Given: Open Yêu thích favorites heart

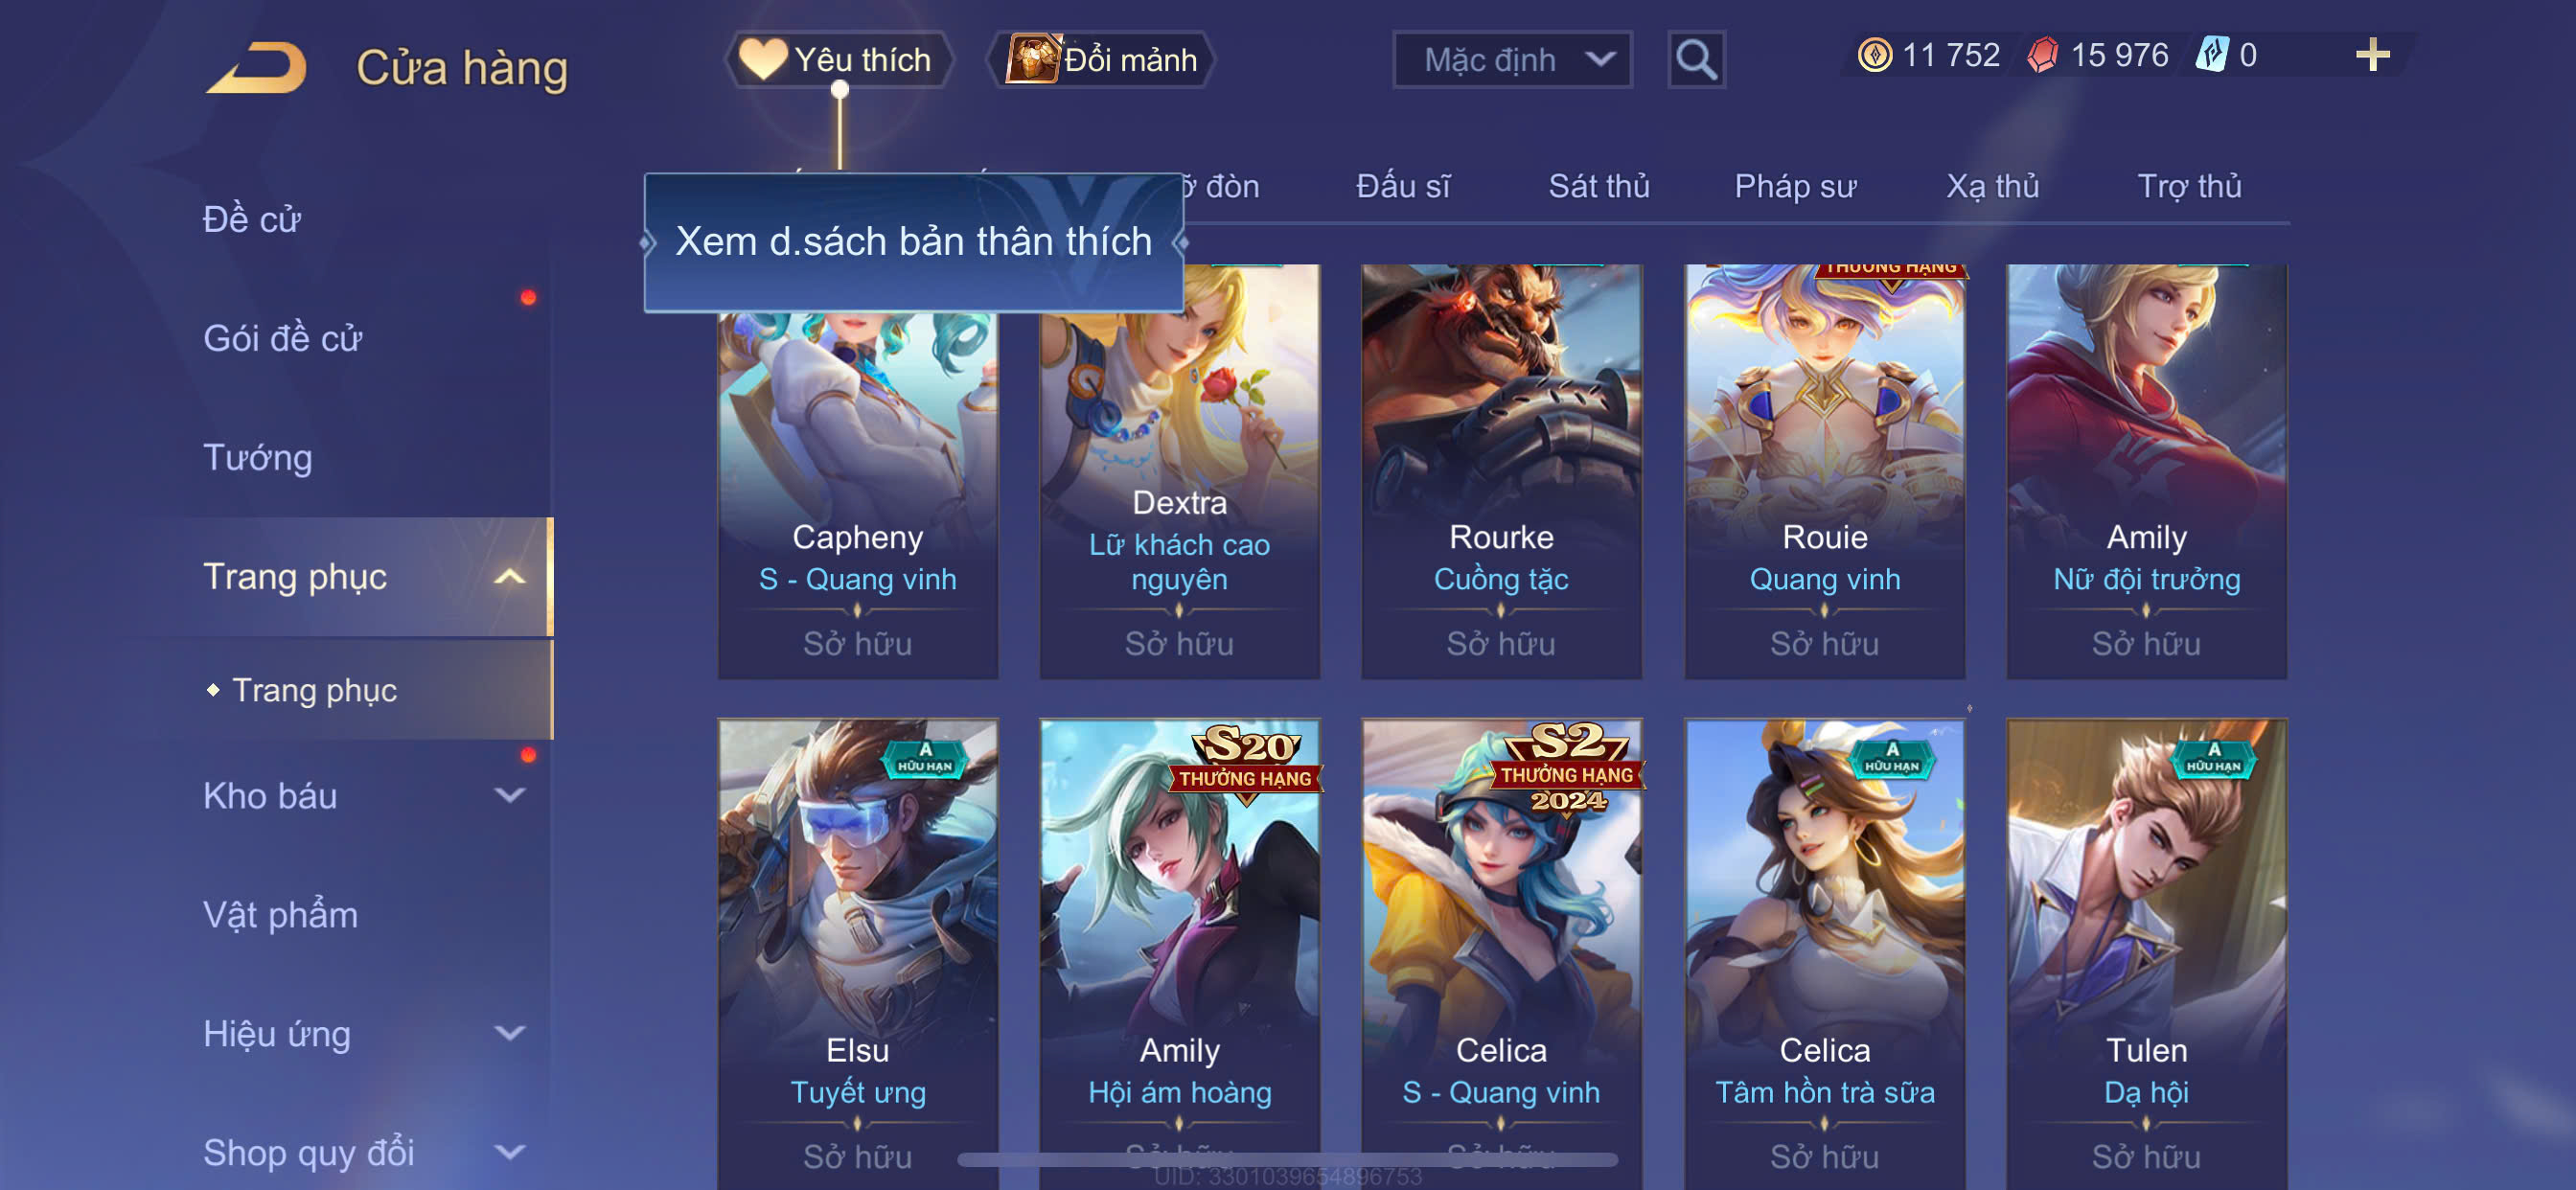Looking at the screenshot, I should pos(838,60).
